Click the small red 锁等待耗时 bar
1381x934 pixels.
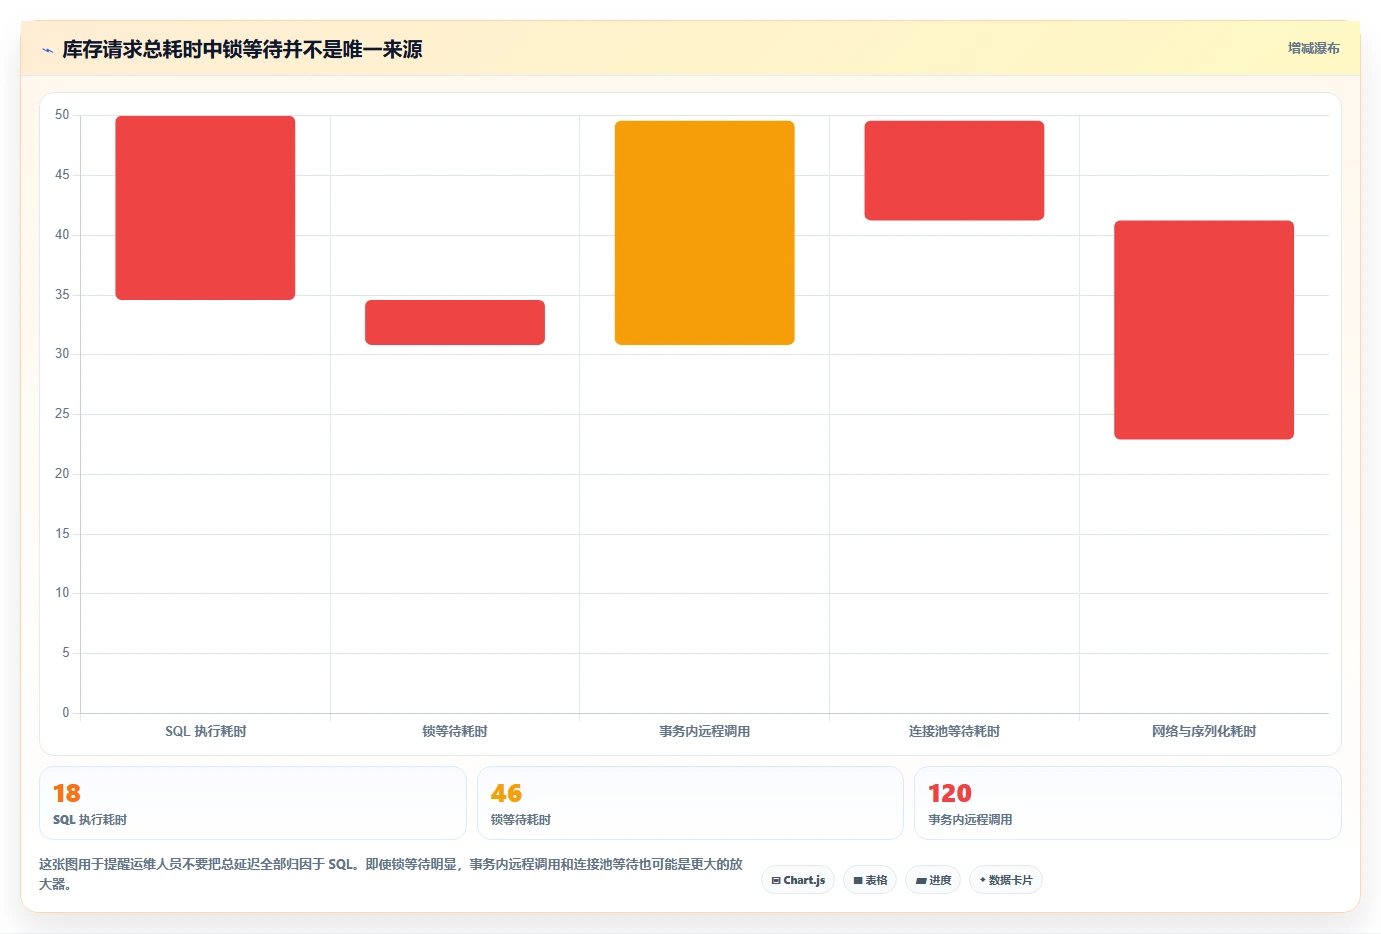coord(455,322)
